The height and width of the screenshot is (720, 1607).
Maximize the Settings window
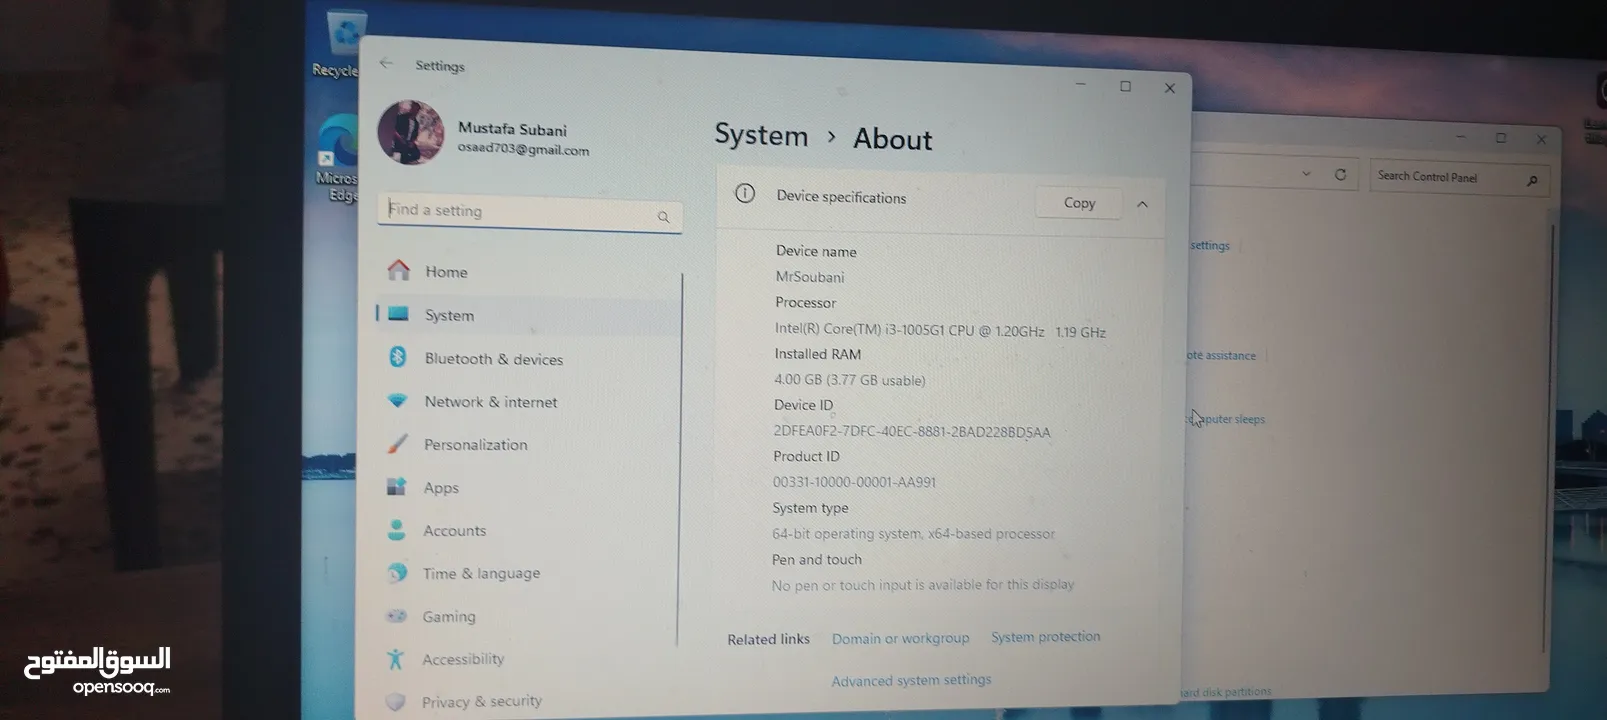click(1125, 86)
